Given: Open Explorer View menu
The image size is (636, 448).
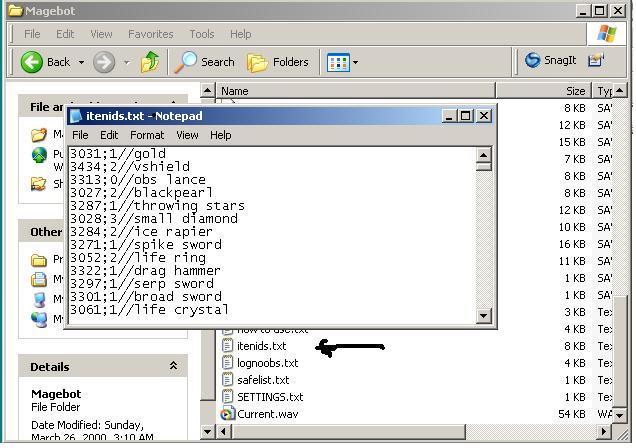Looking at the screenshot, I should pyautogui.click(x=101, y=34).
